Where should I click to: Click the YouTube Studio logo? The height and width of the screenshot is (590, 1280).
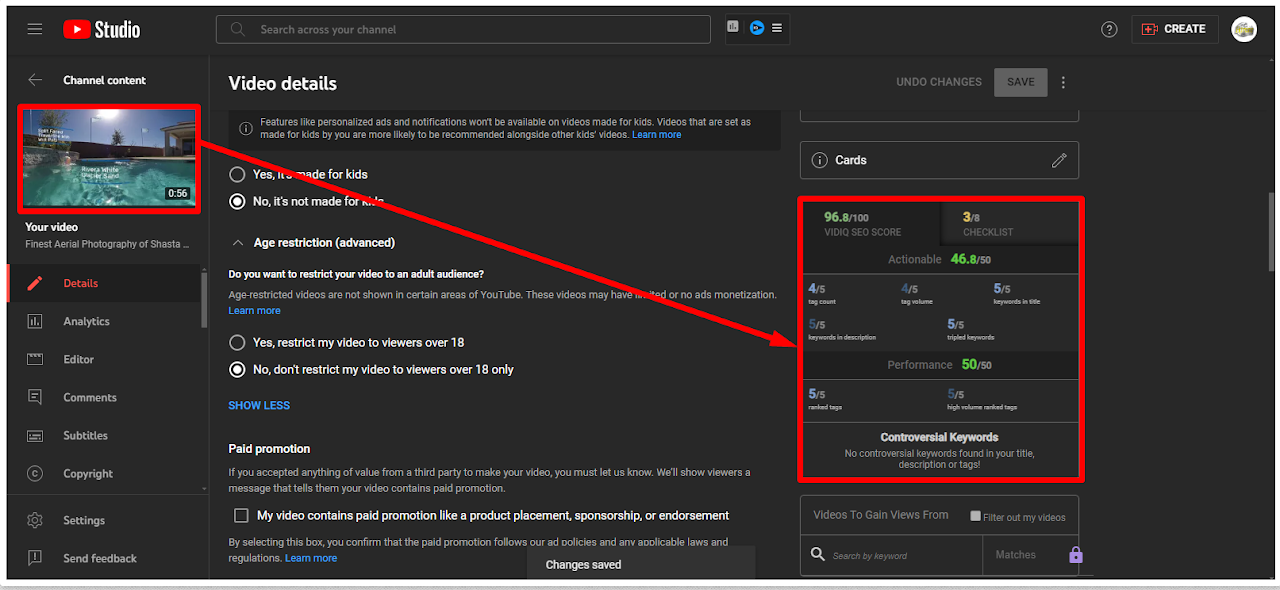click(x=101, y=29)
